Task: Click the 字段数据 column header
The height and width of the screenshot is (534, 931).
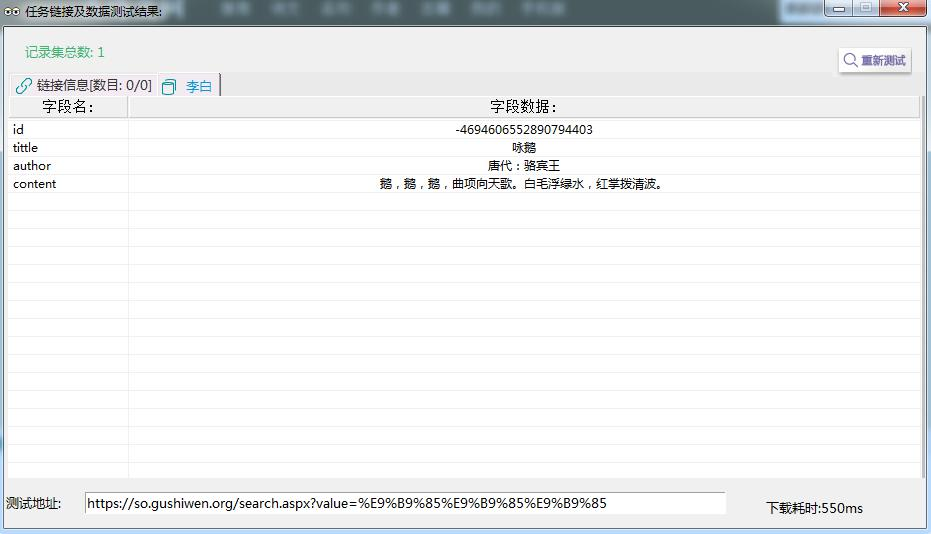Action: (524, 107)
